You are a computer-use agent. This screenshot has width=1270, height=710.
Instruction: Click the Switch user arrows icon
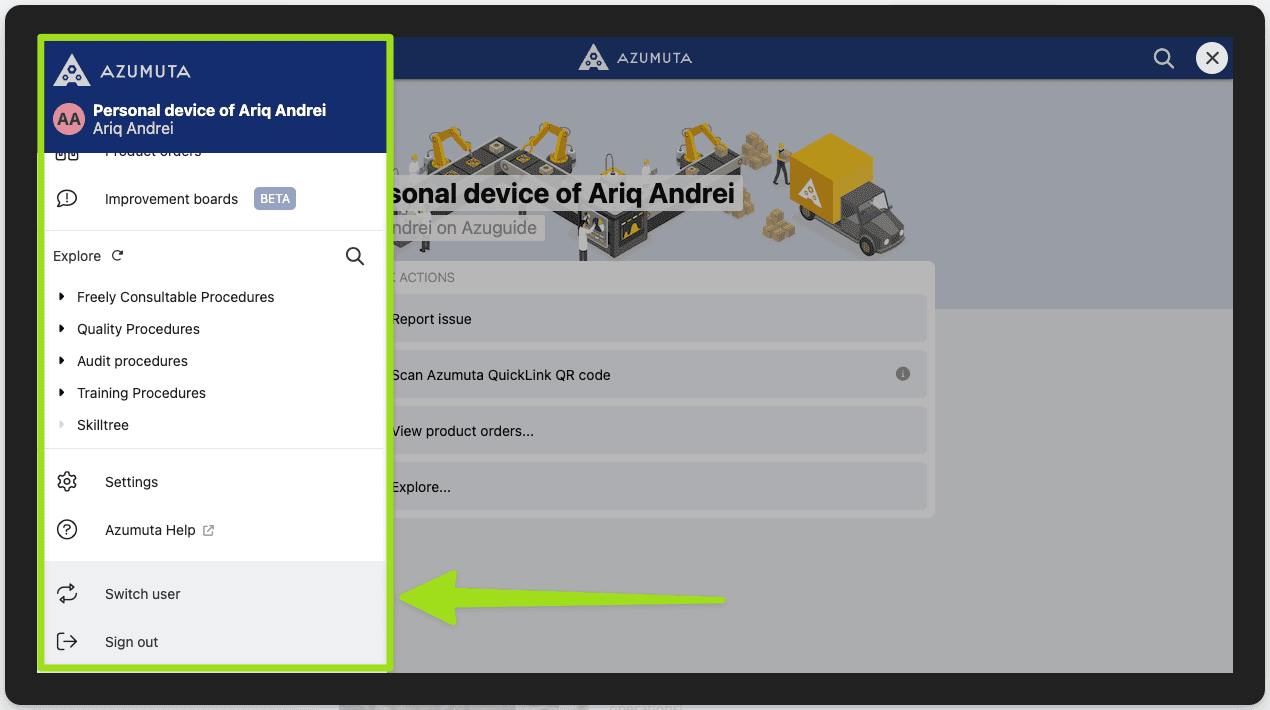pos(67,594)
